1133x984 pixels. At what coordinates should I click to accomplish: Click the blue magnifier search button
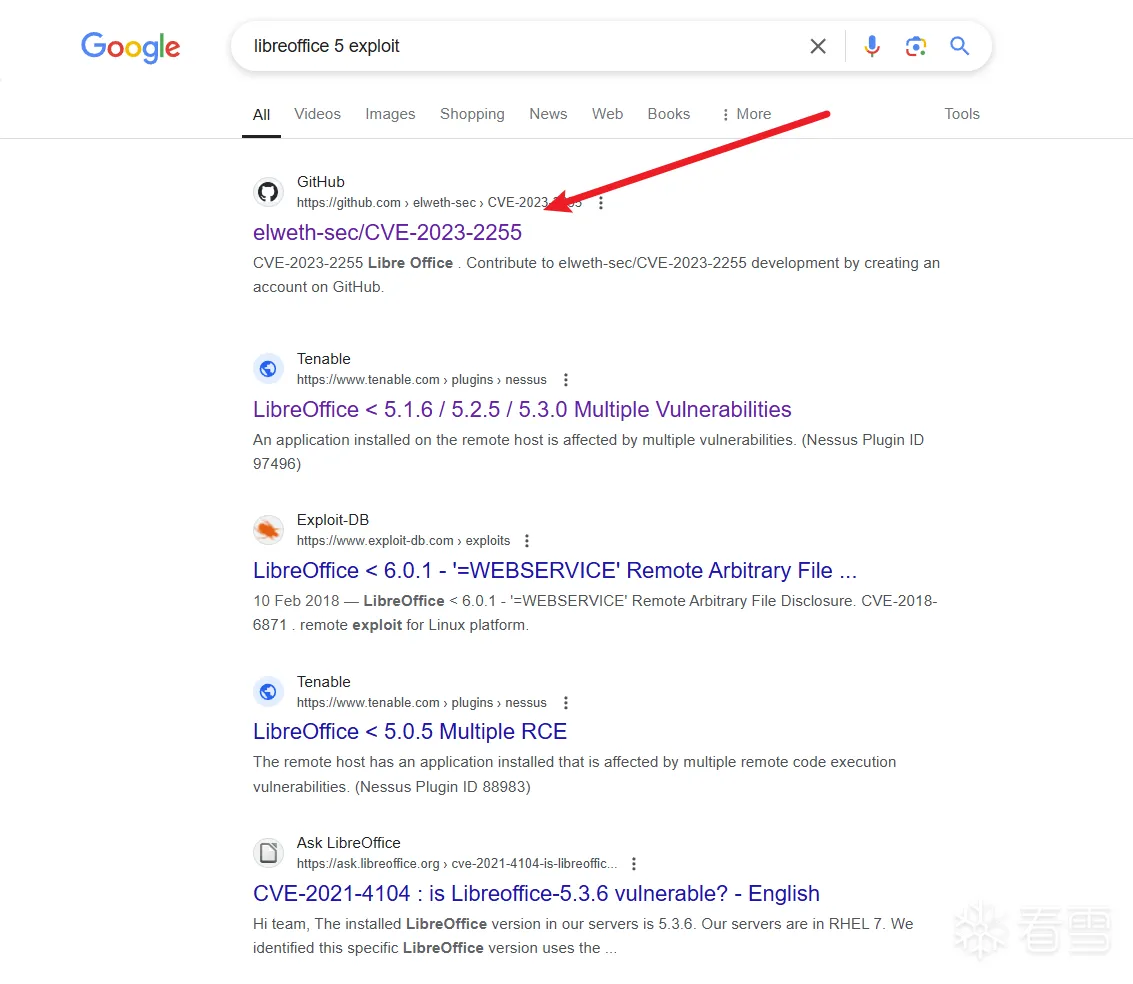[960, 46]
